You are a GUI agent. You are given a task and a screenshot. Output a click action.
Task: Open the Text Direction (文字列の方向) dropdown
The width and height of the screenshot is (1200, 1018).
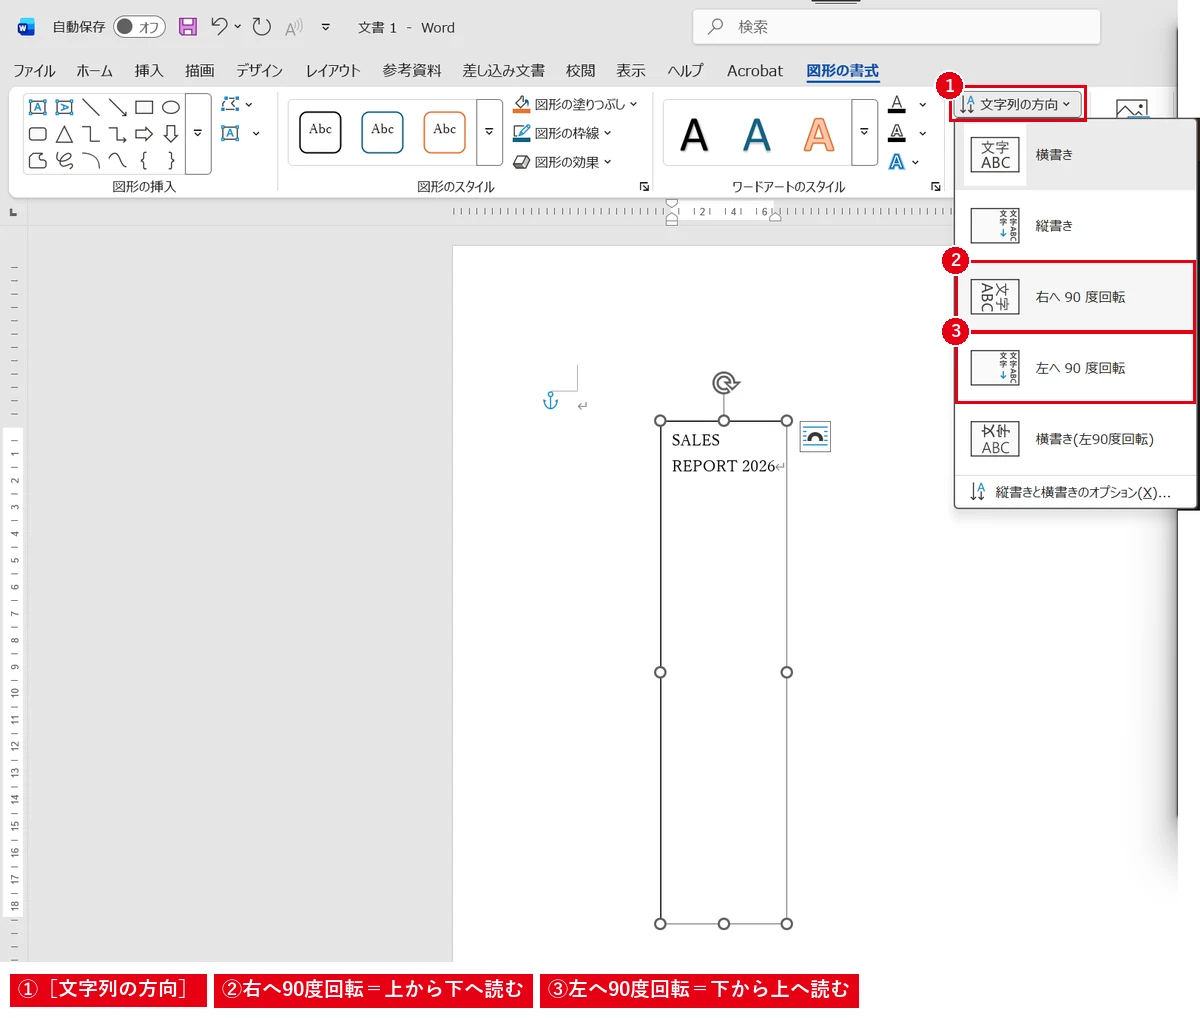pyautogui.click(x=1016, y=104)
